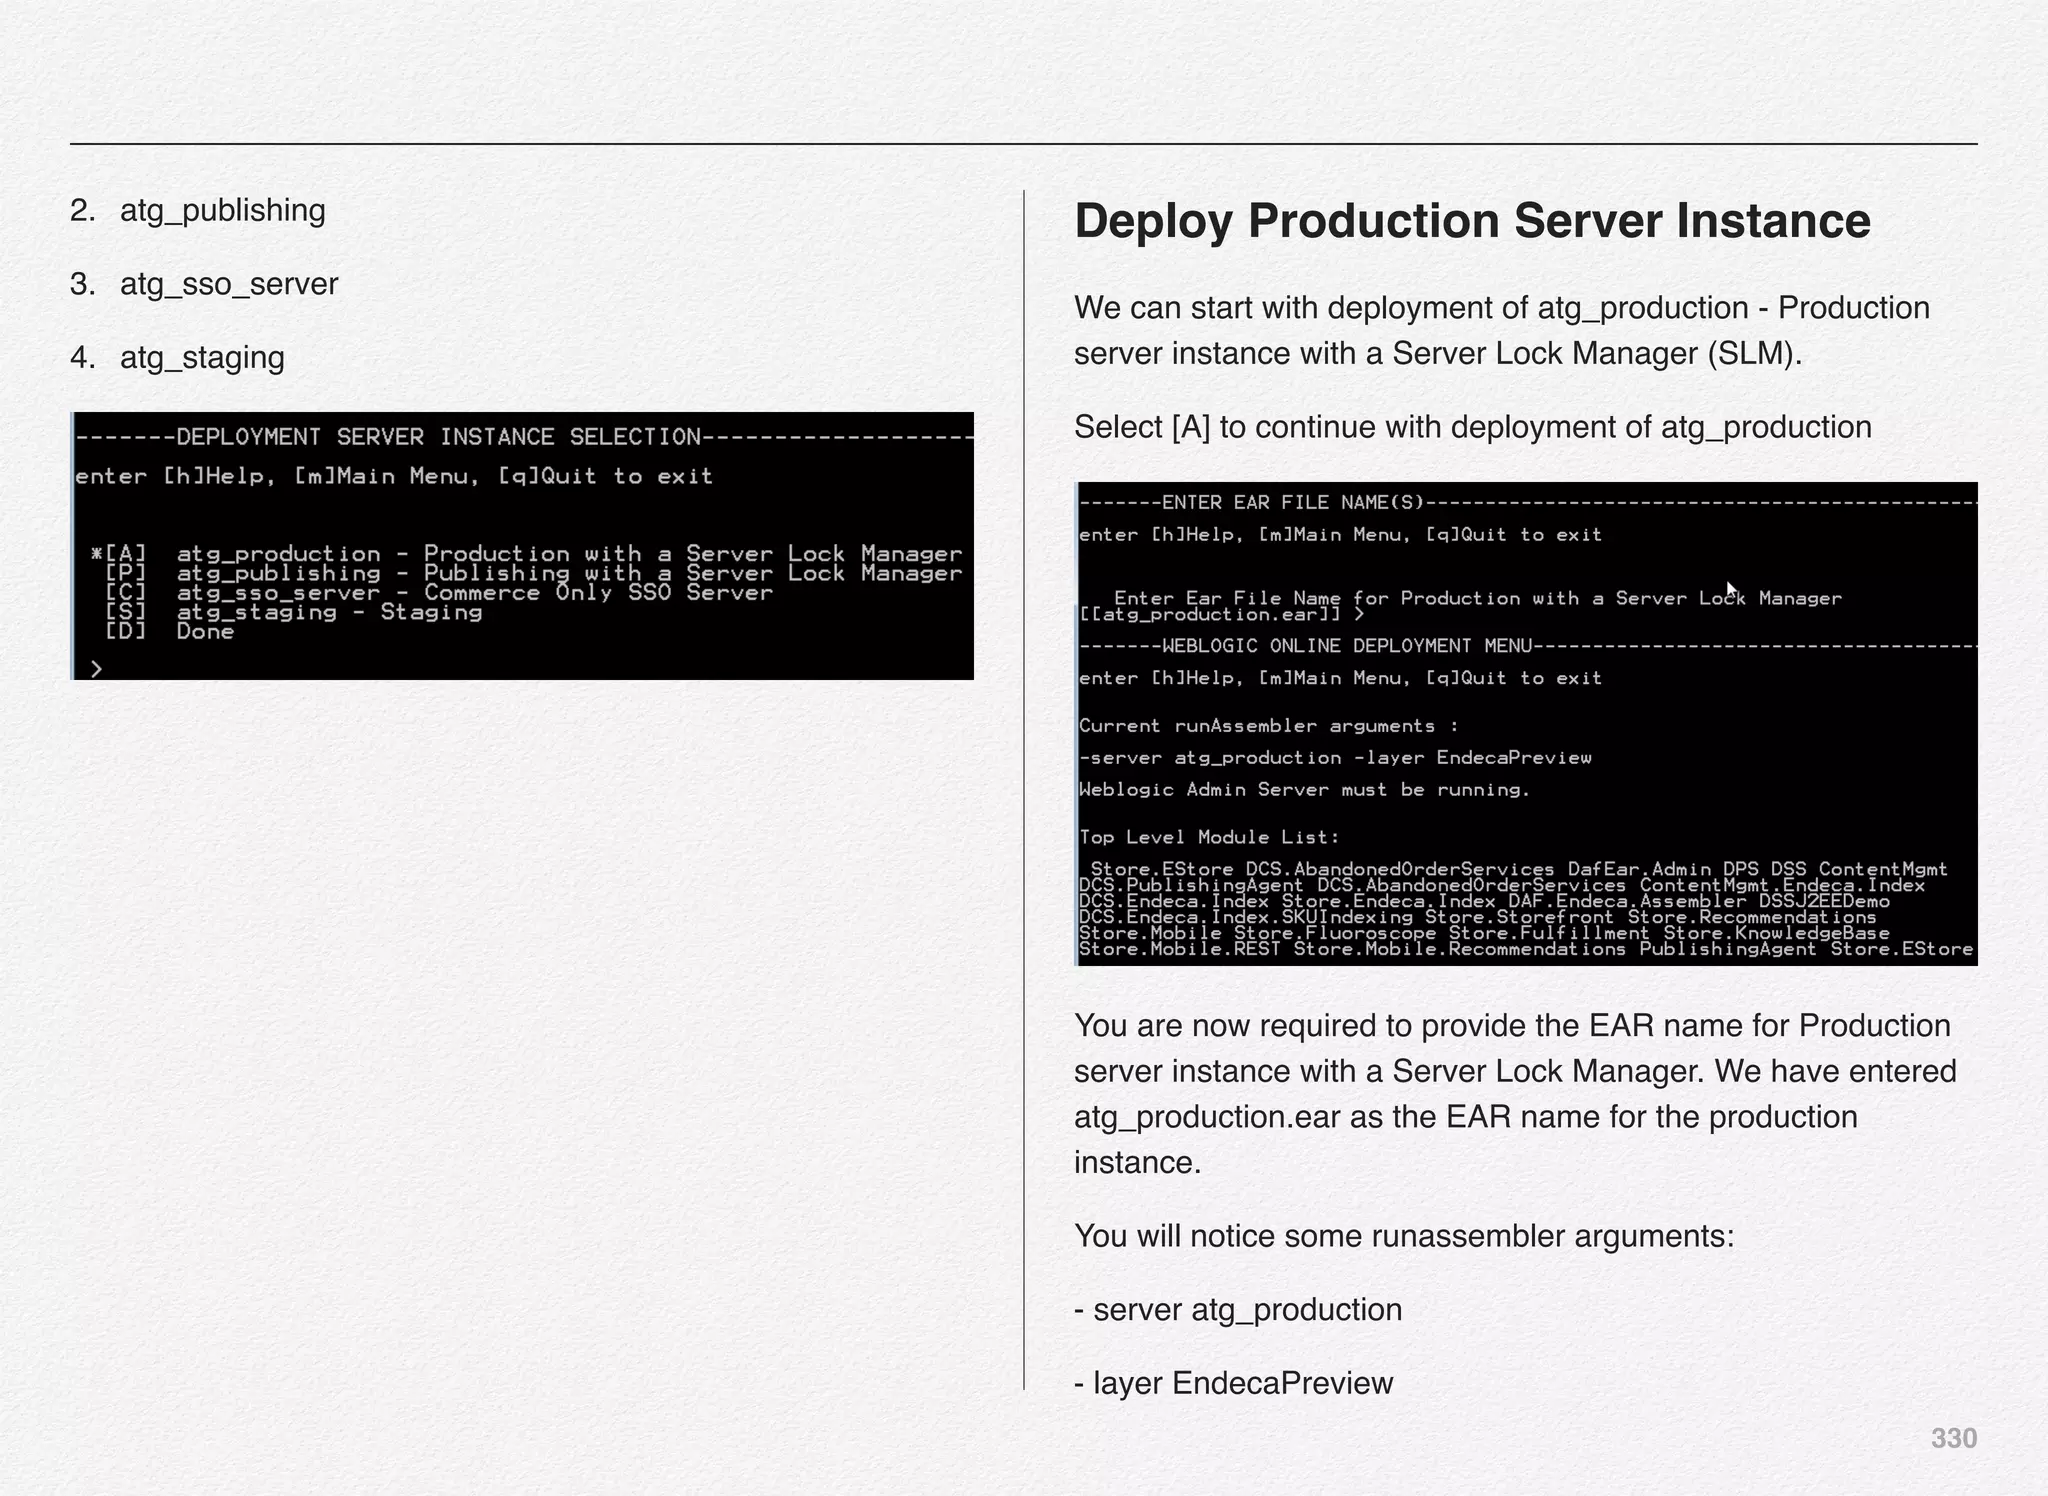Click list item '4. atg_staging'
Image resolution: width=2048 pixels, height=1496 pixels.
click(177, 357)
